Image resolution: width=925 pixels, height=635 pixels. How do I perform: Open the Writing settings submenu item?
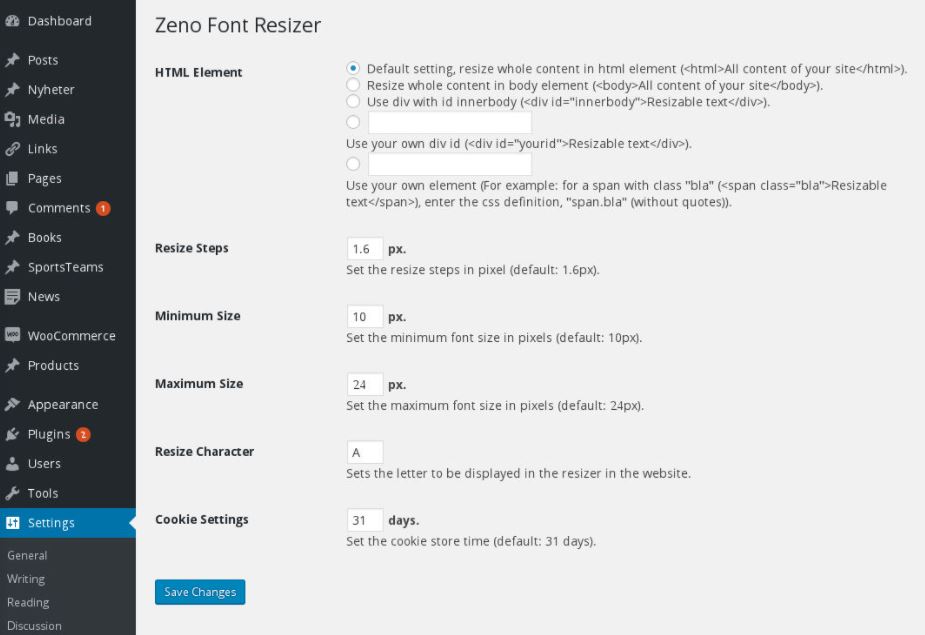[26, 579]
